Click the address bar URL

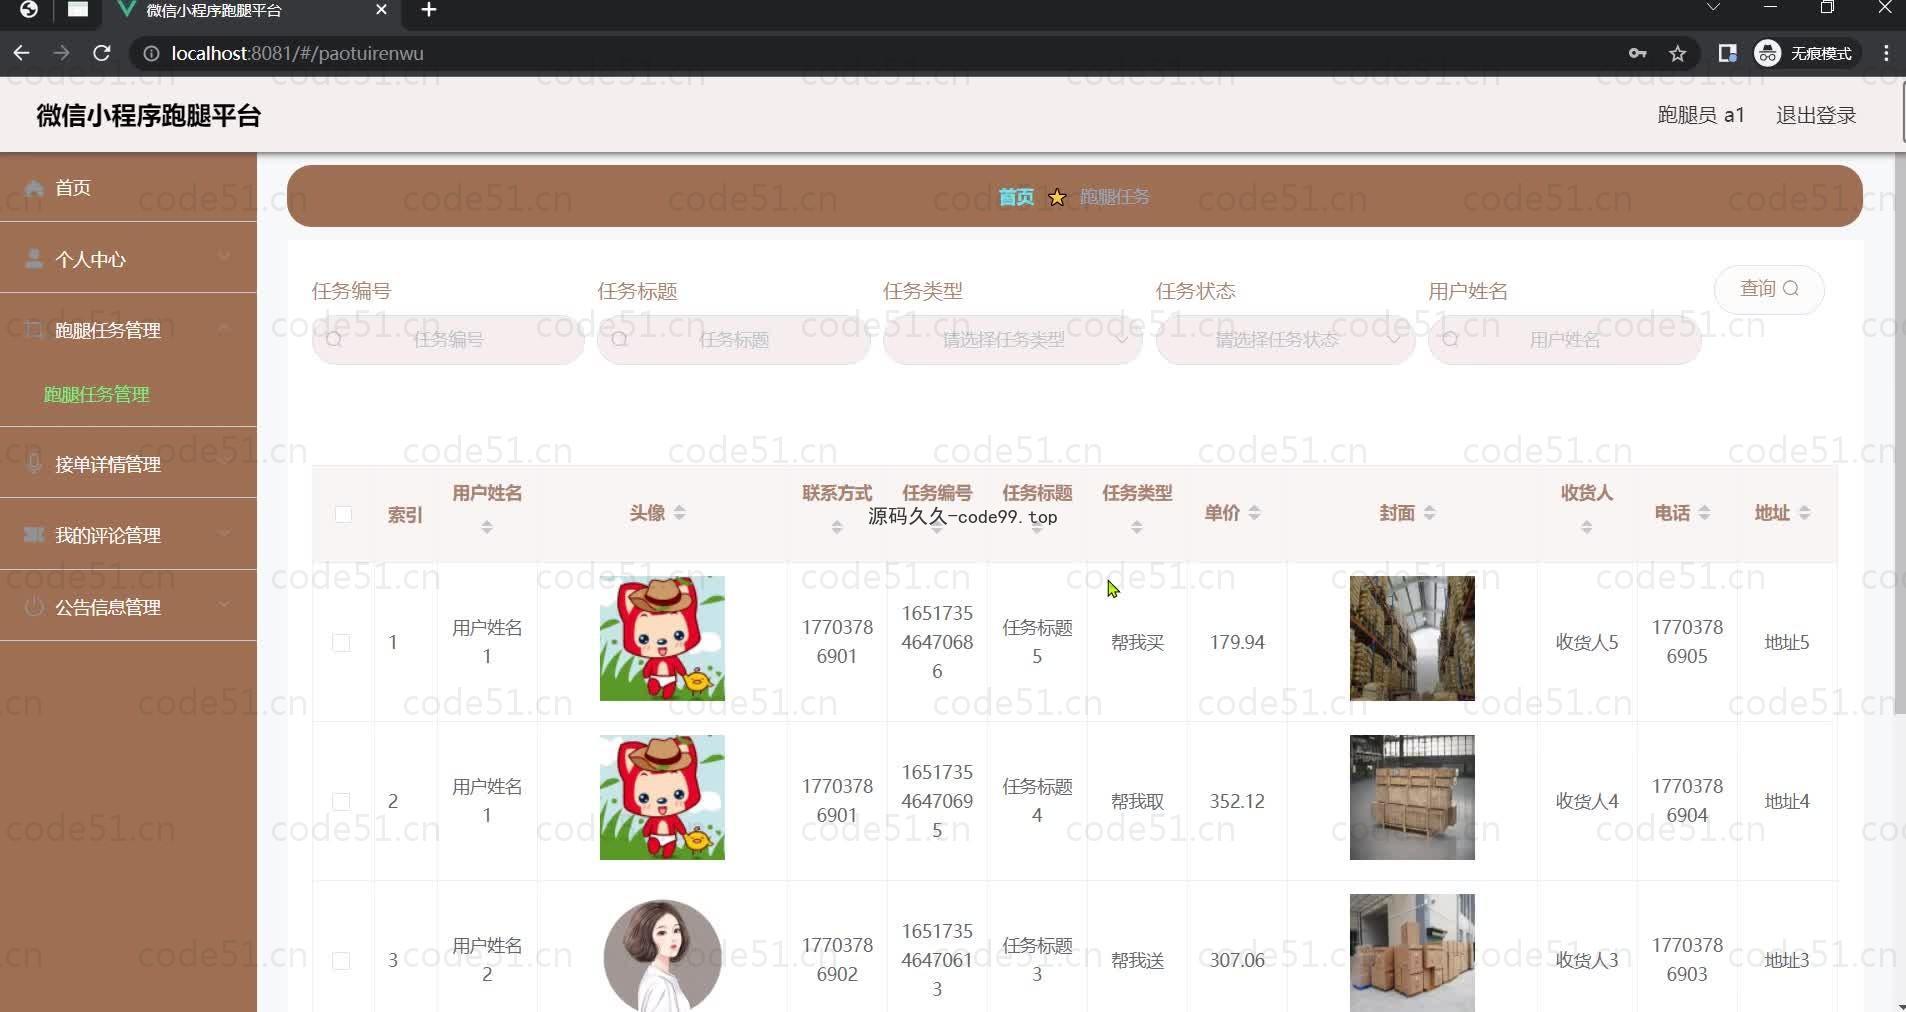[x=297, y=53]
